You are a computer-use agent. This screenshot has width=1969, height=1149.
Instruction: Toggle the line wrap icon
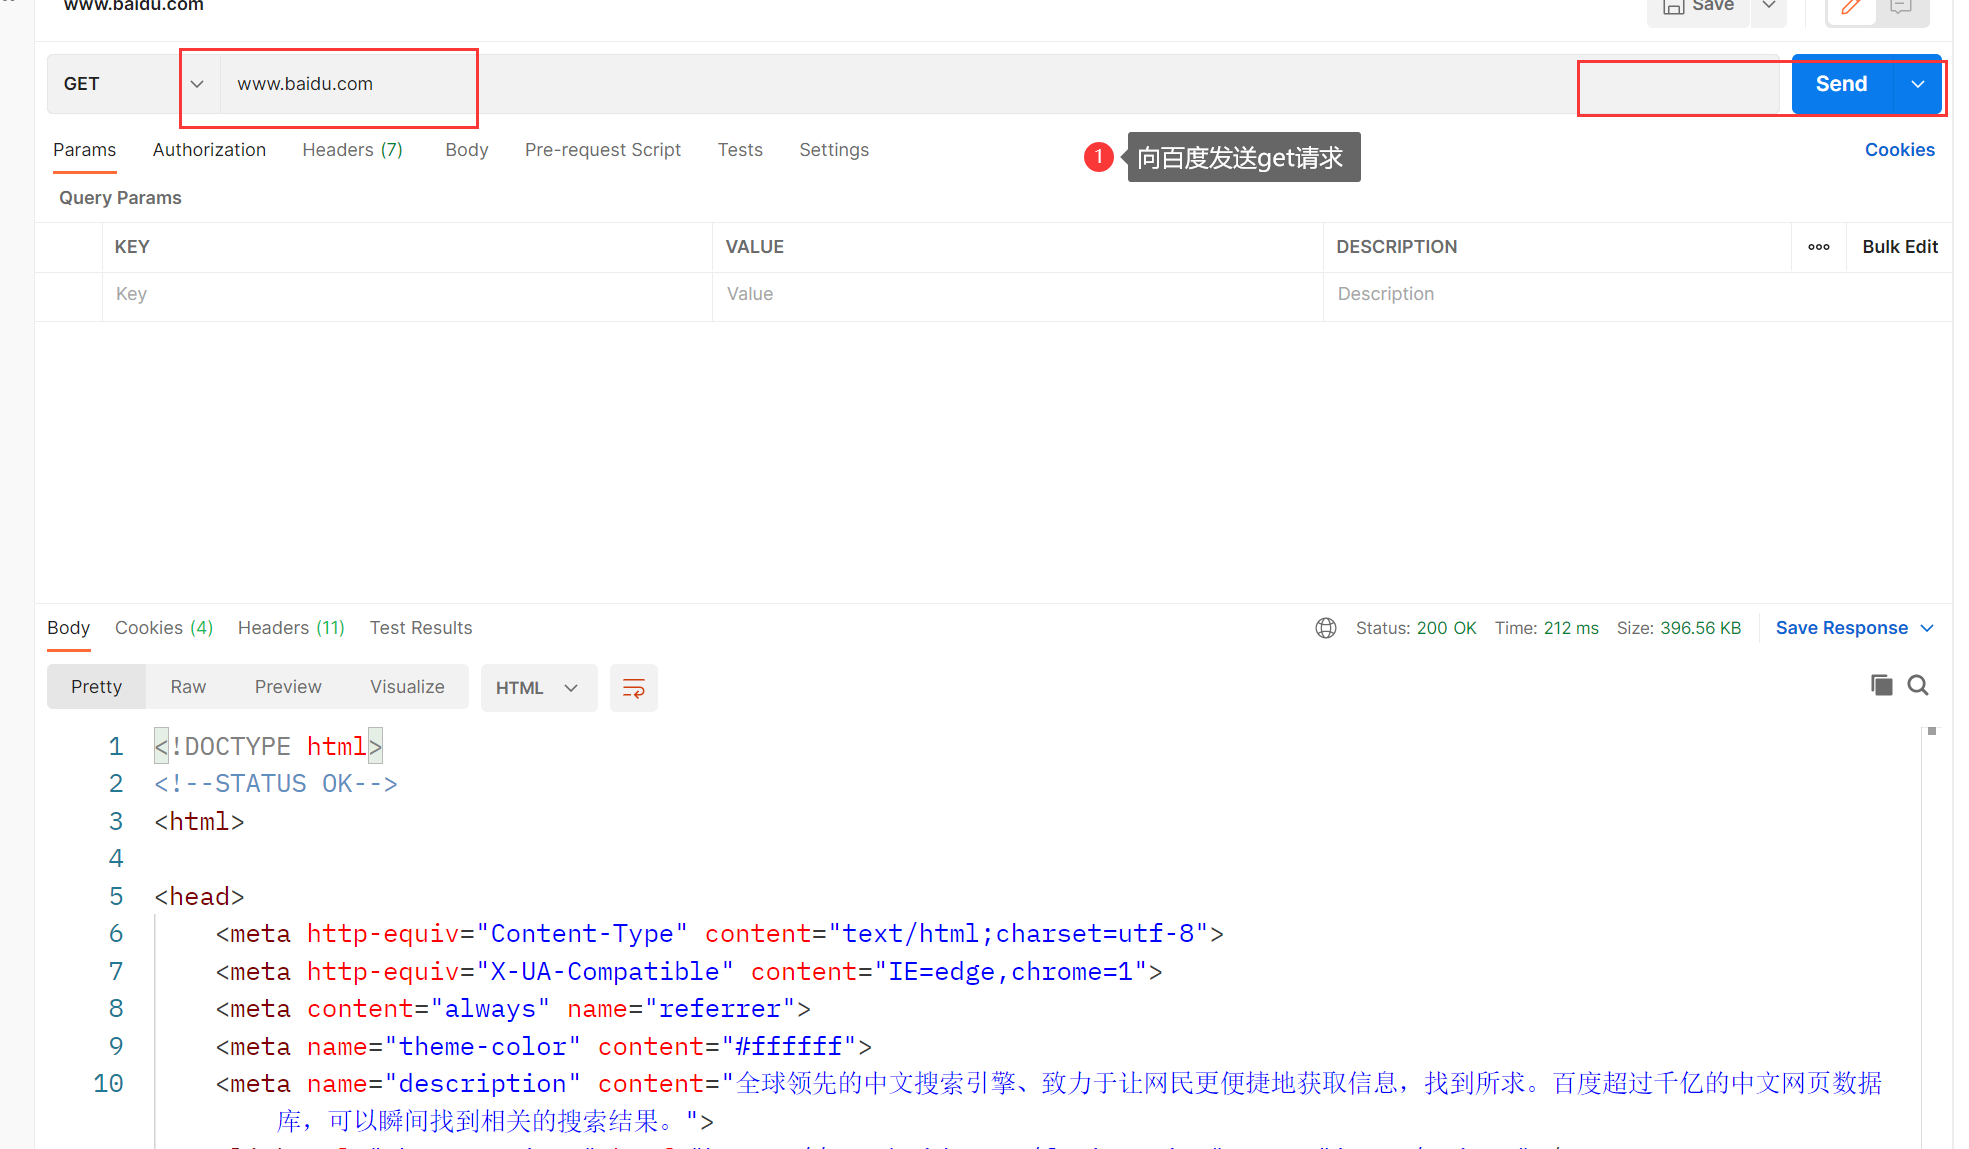(634, 688)
